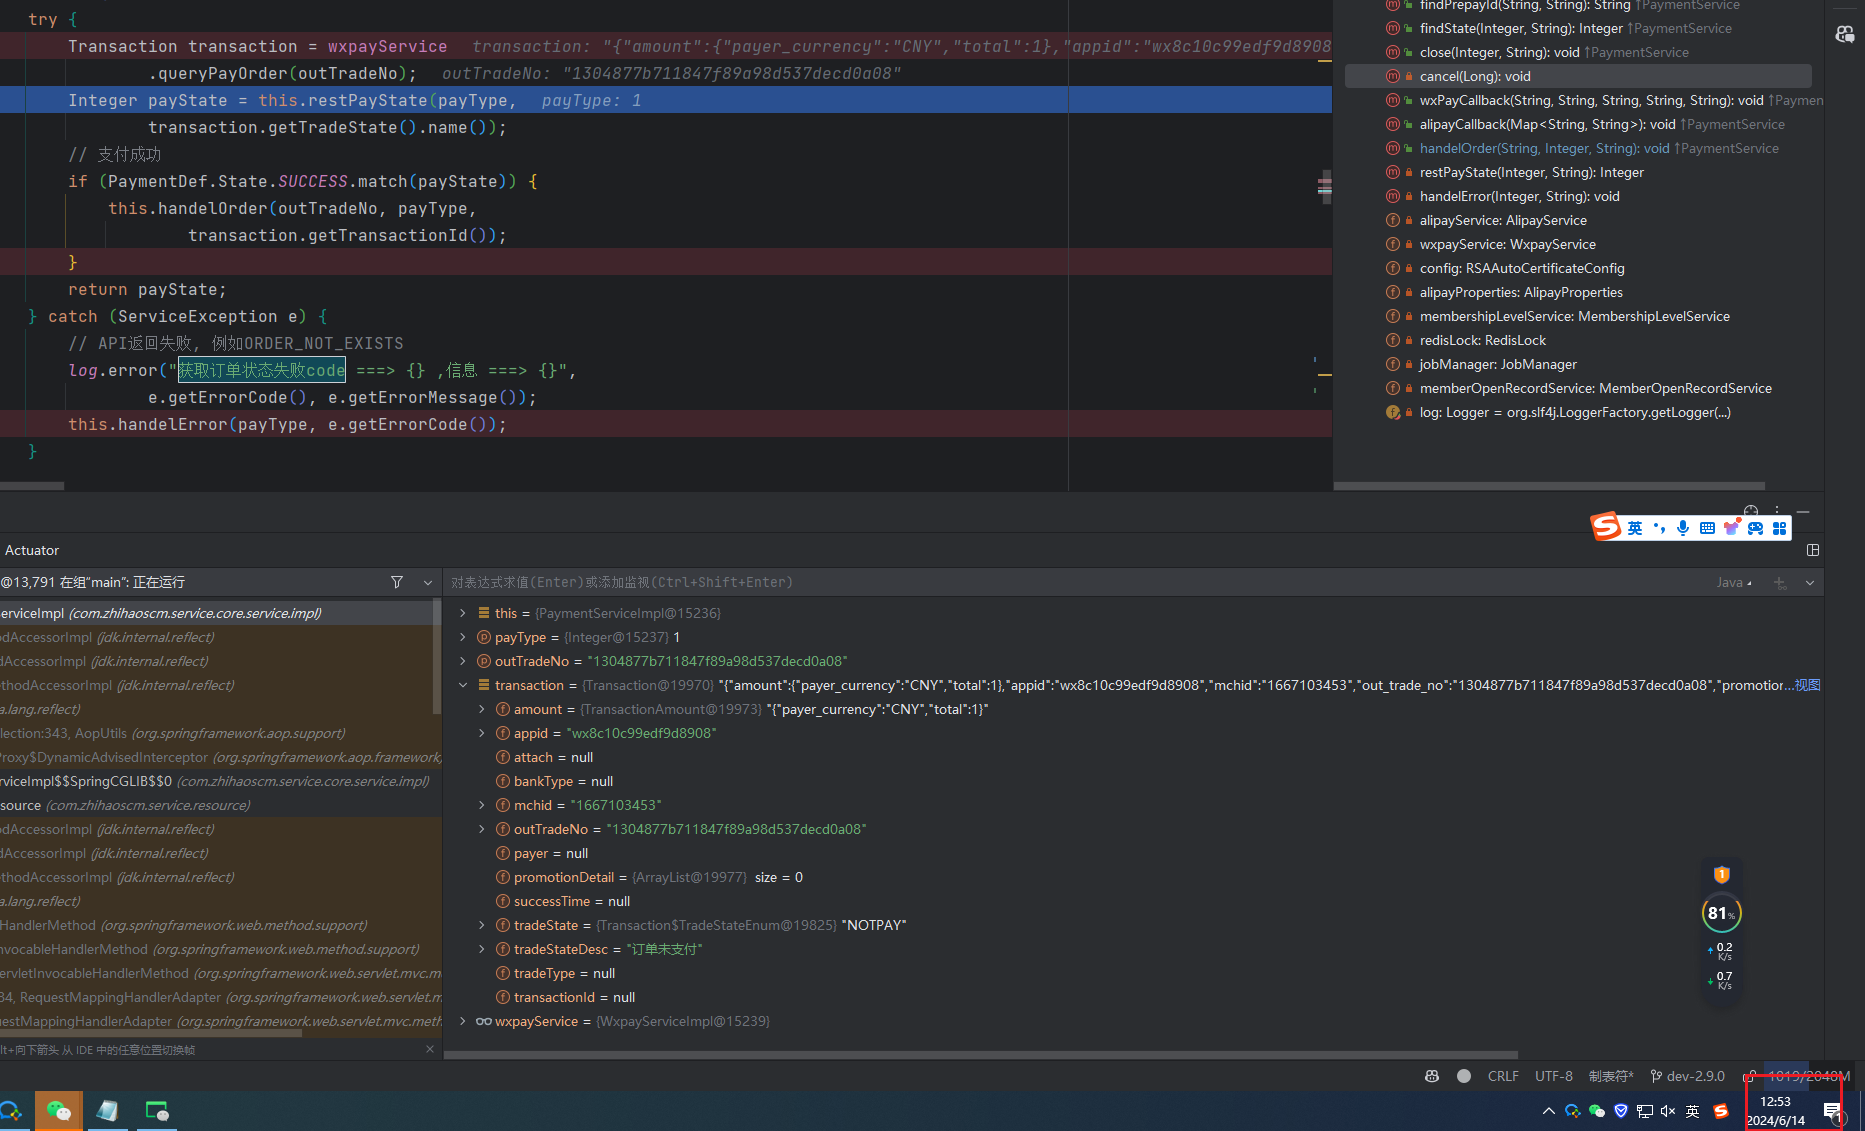Click the WeChat icon in the system tray
Viewport: 1865px width, 1131px height.
1597,1111
